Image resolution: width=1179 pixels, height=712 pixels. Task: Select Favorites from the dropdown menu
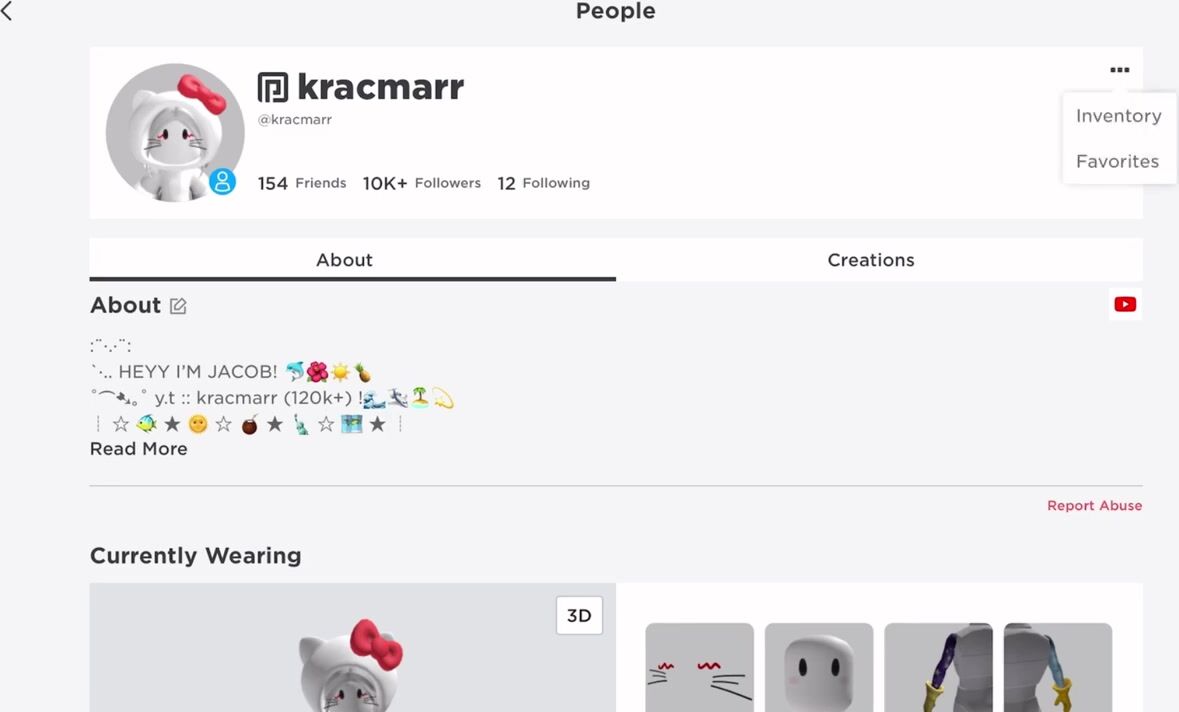tap(1117, 161)
